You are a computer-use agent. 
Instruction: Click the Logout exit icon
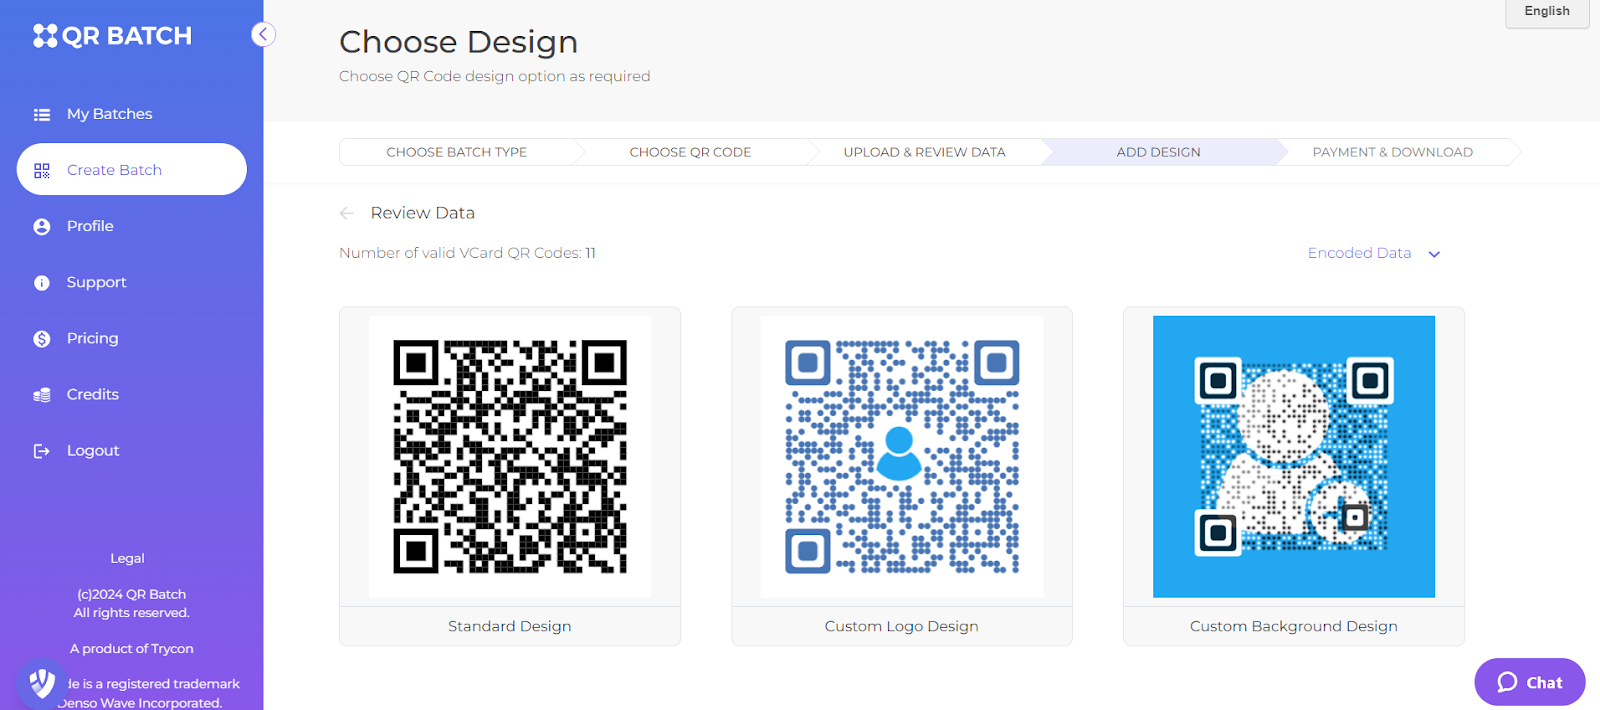(42, 451)
